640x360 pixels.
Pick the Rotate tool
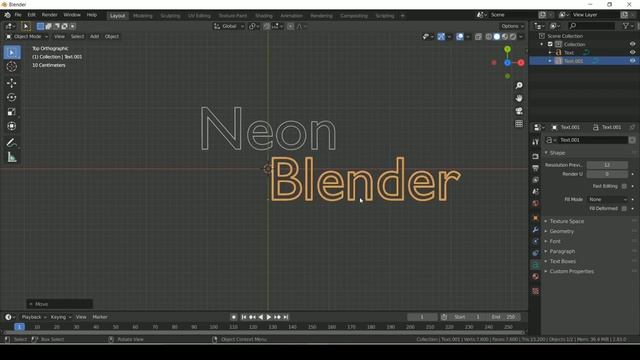(x=12, y=97)
